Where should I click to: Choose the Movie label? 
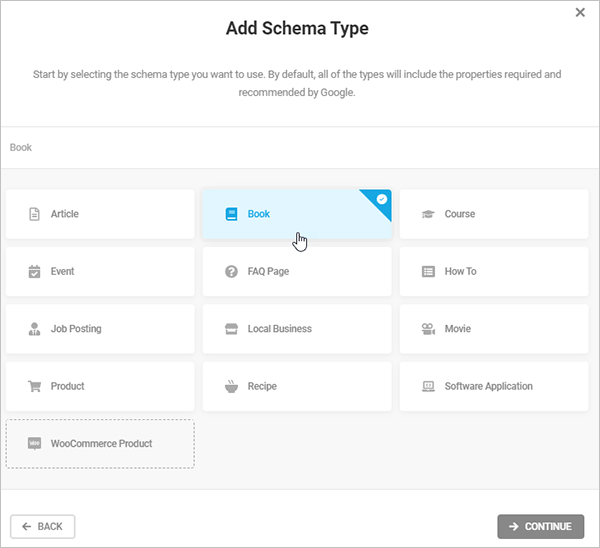458,329
